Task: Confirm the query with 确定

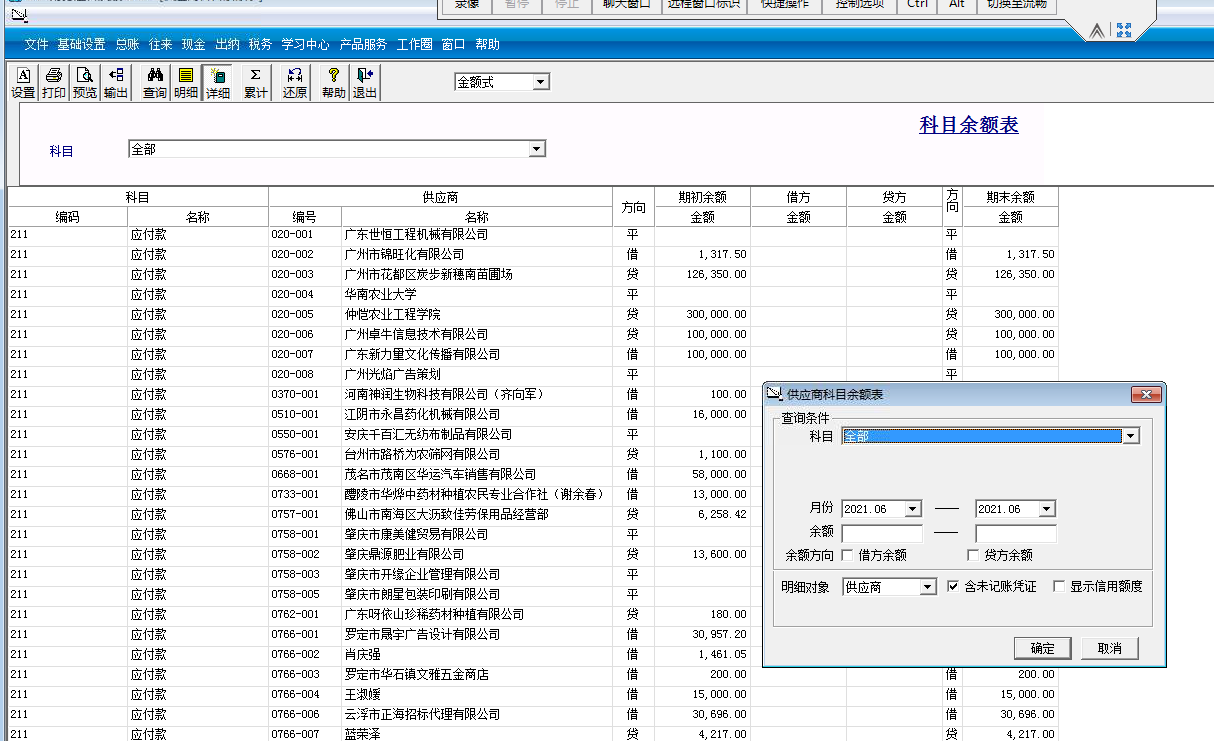Action: [1043, 648]
